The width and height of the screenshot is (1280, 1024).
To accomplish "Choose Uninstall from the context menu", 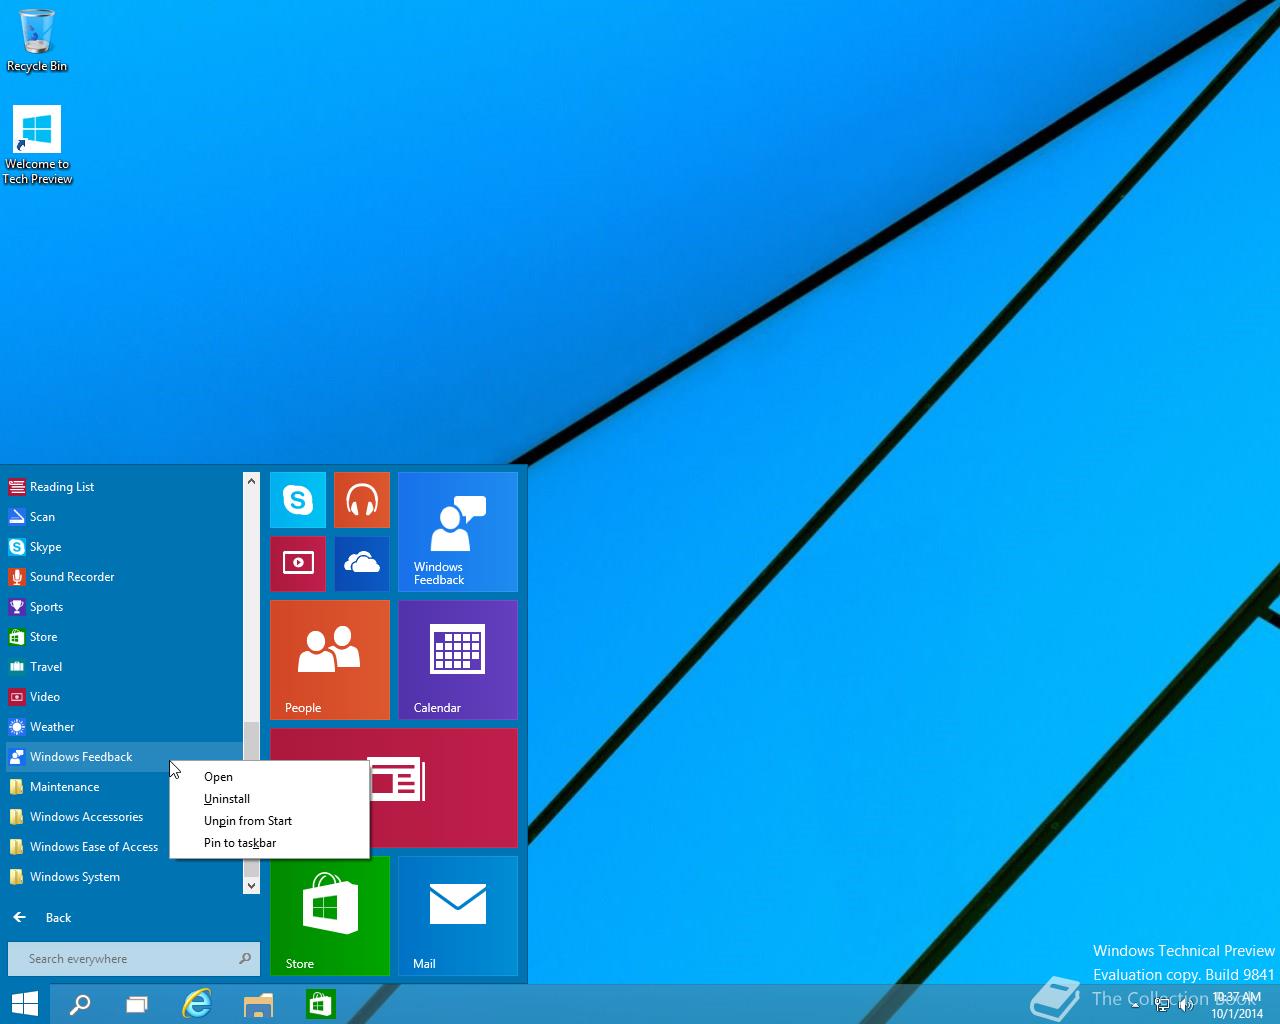I will [x=270, y=799].
